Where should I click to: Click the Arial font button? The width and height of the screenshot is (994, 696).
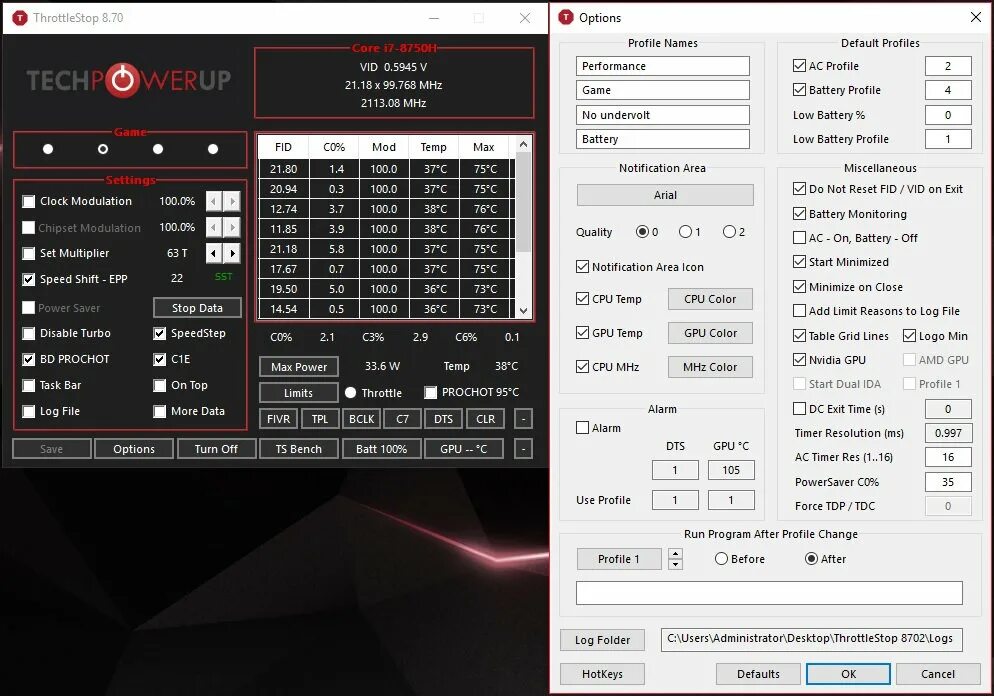(x=665, y=195)
